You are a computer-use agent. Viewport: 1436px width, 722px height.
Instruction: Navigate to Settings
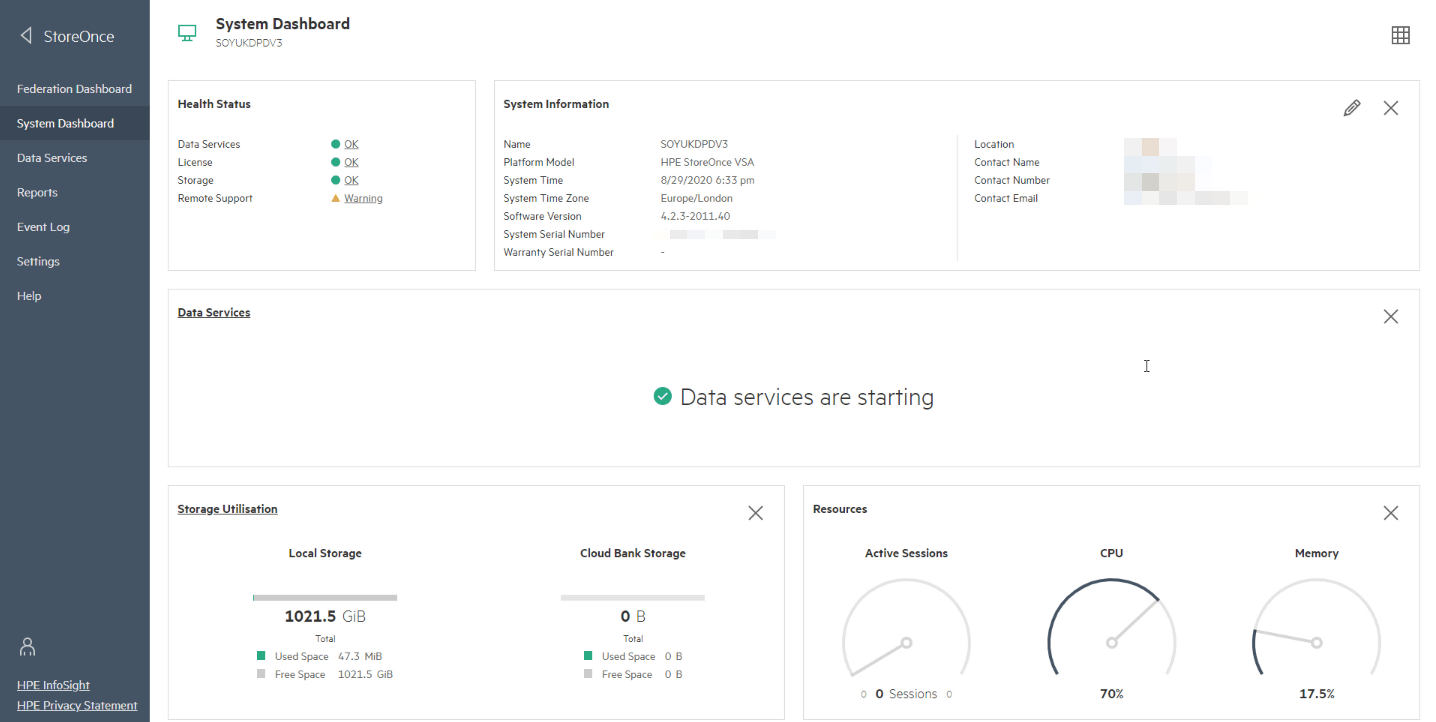[x=38, y=261]
